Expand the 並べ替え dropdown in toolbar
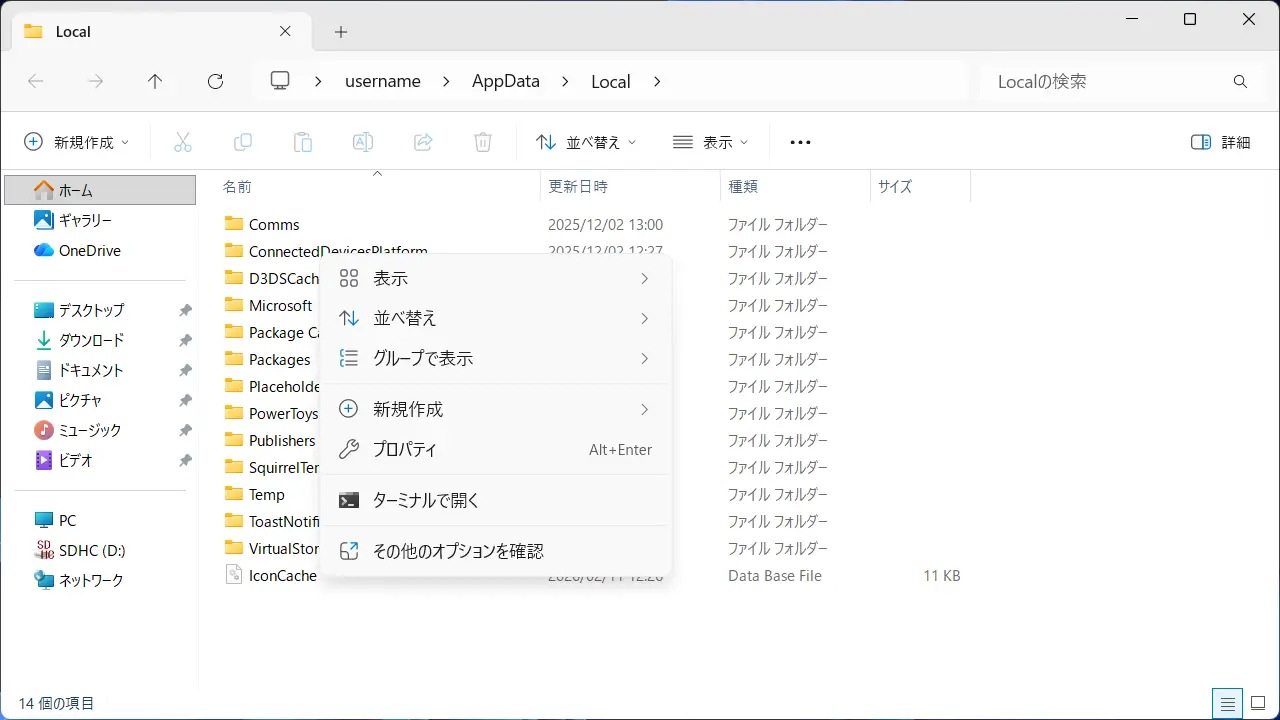The image size is (1280, 720). tap(586, 142)
